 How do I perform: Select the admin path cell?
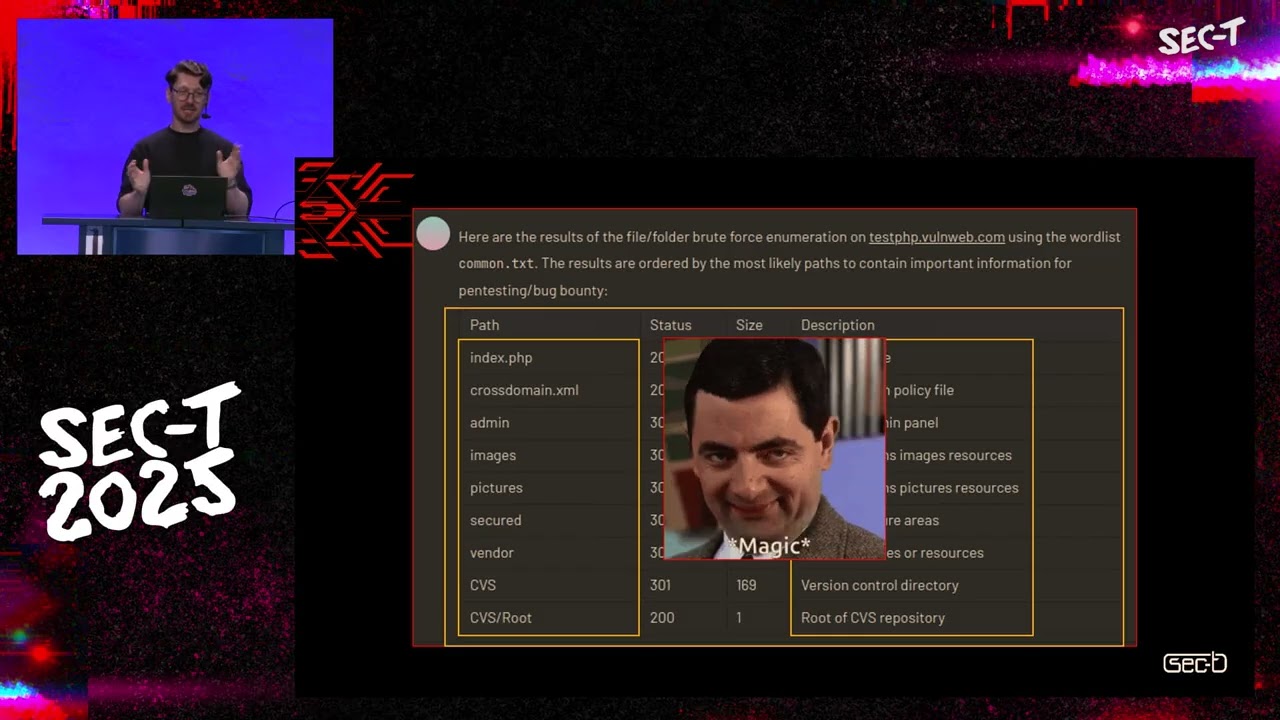pyautogui.click(x=490, y=423)
